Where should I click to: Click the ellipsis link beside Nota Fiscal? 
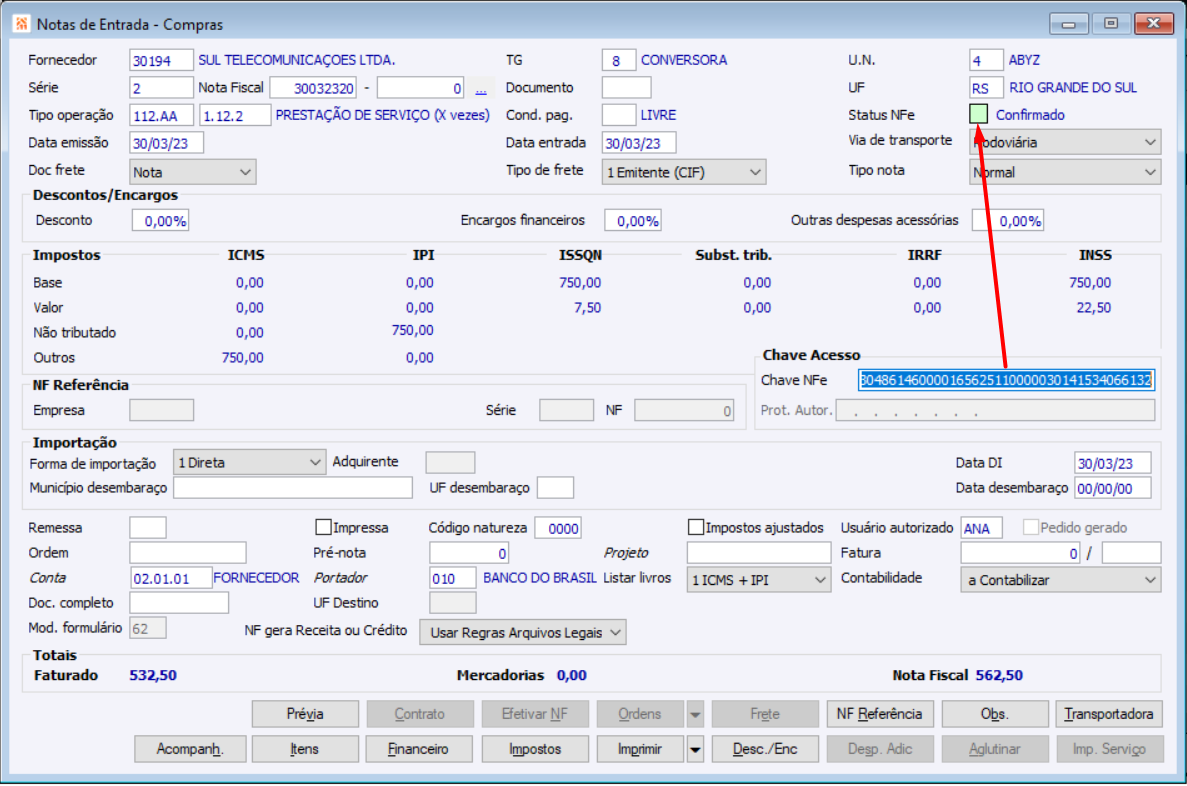click(481, 89)
